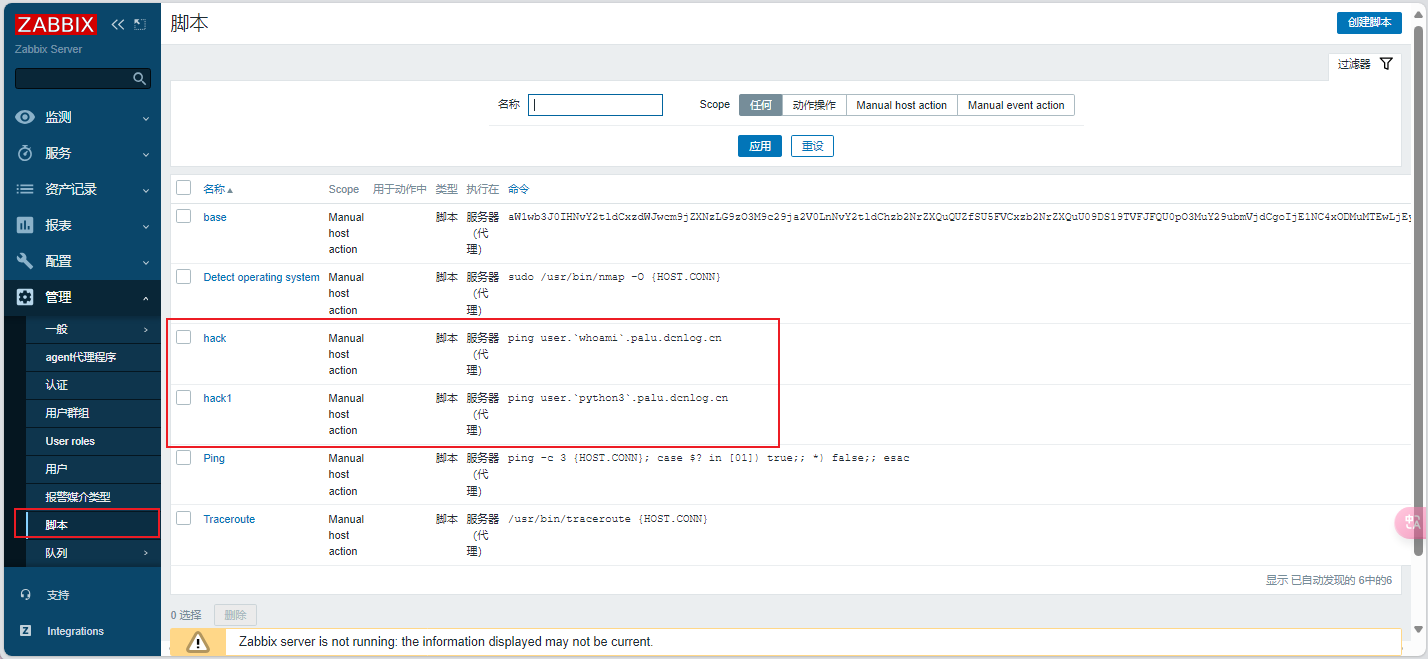The image size is (1428, 659).
Task: Click the 应用 button
Action: click(x=760, y=146)
